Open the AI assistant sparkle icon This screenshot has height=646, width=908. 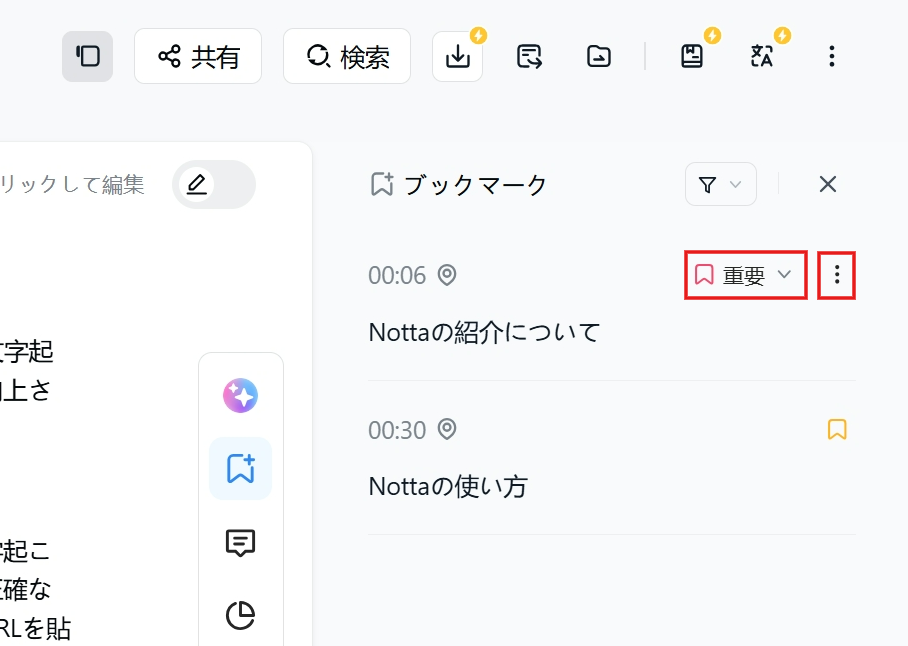coord(240,395)
